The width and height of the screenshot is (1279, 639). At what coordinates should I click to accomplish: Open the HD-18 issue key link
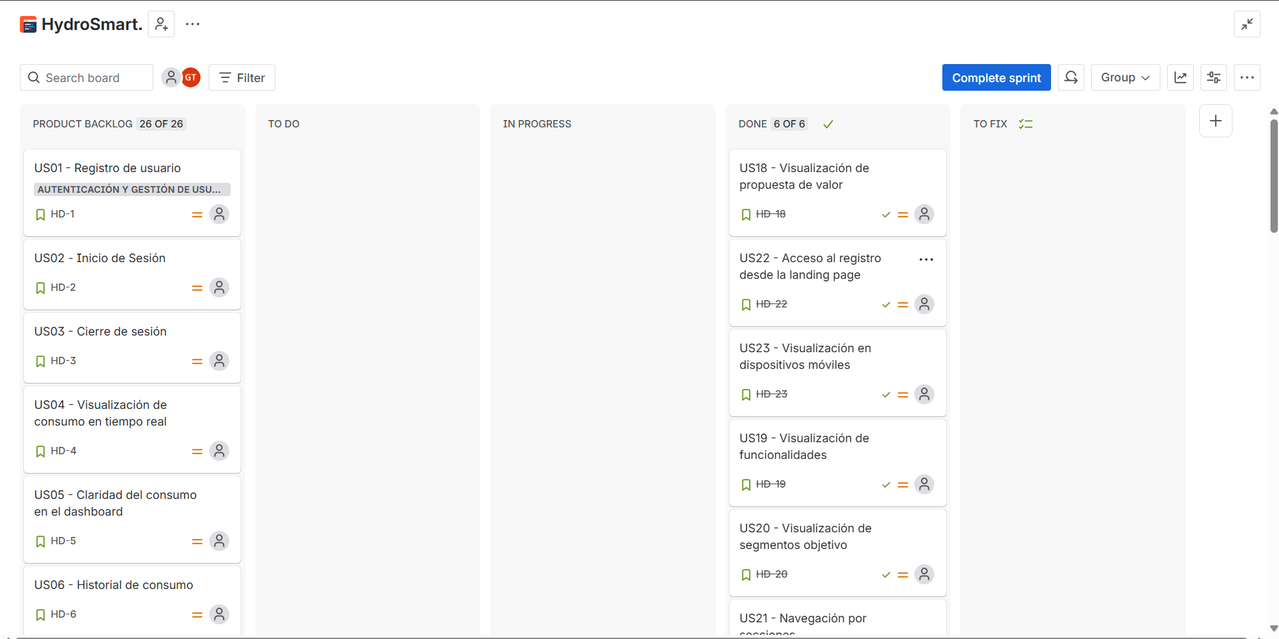pos(771,214)
